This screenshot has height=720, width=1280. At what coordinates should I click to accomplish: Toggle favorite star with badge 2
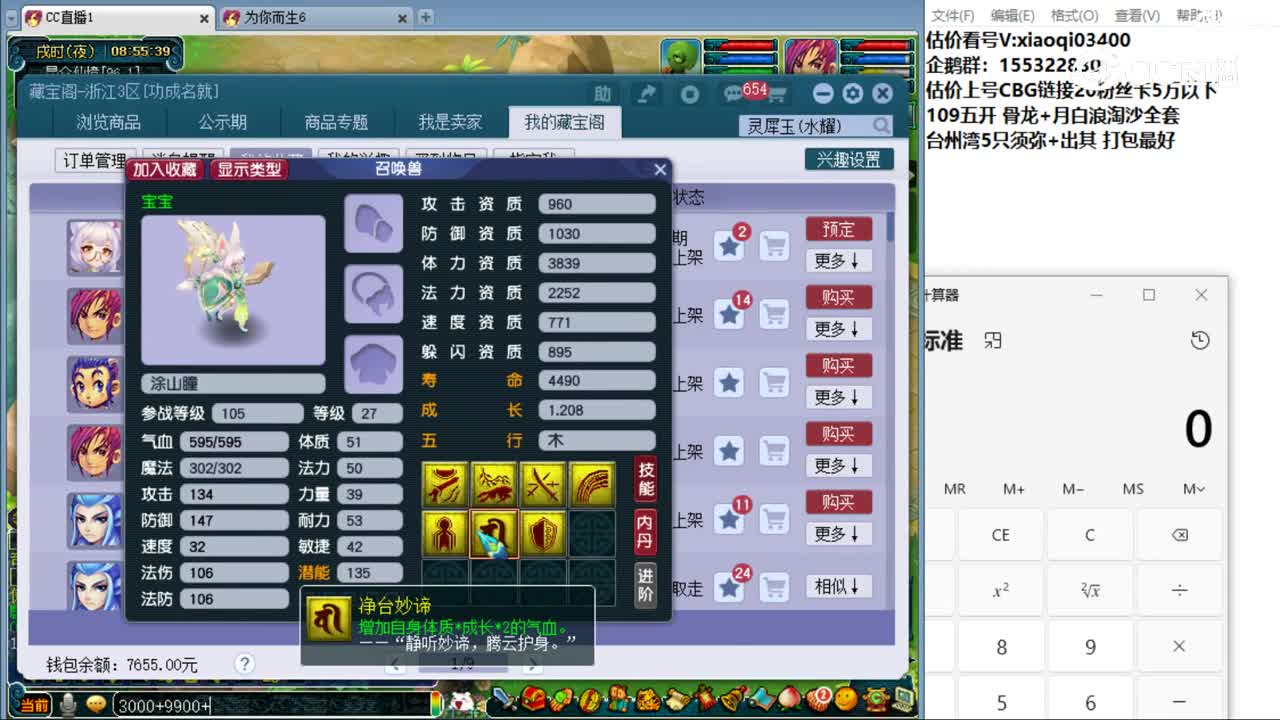(730, 246)
